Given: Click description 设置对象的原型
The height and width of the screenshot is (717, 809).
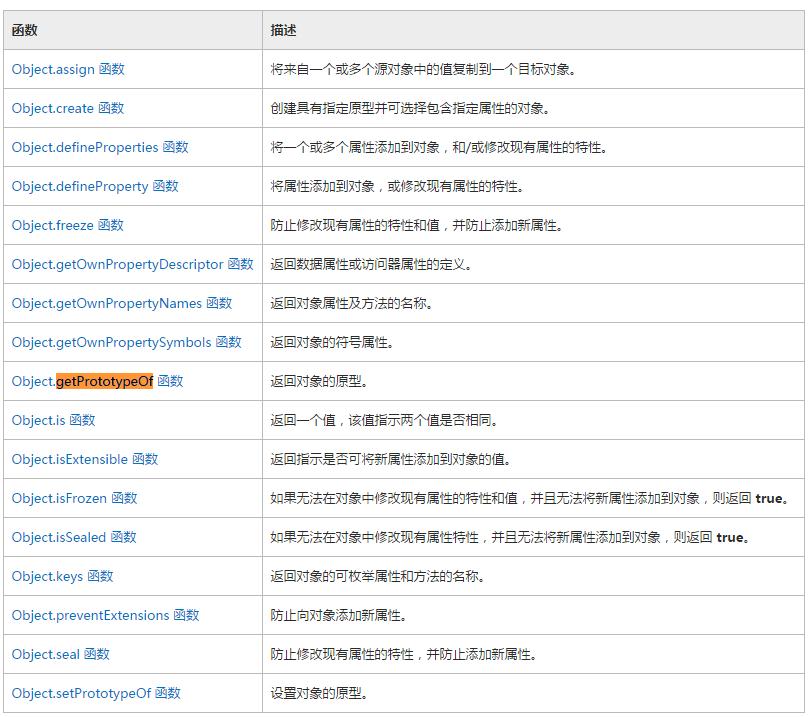Looking at the screenshot, I should (x=319, y=693).
